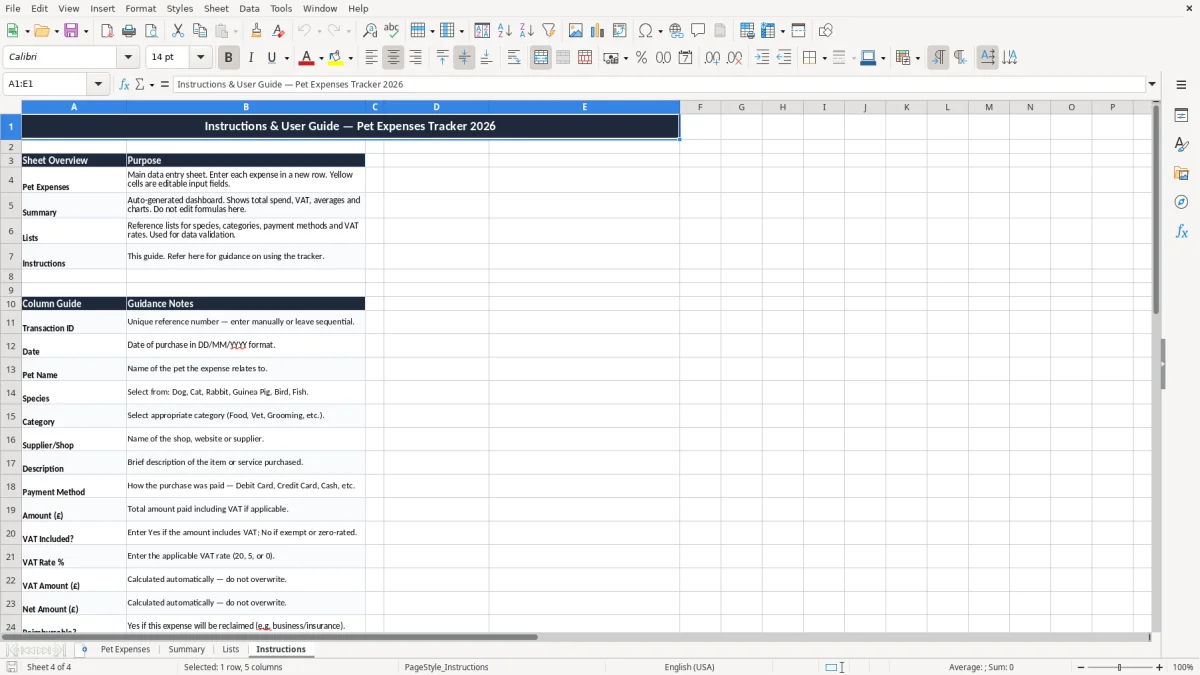Expand the formula bar
Screen dimensions: 1200x675
point(1152,84)
